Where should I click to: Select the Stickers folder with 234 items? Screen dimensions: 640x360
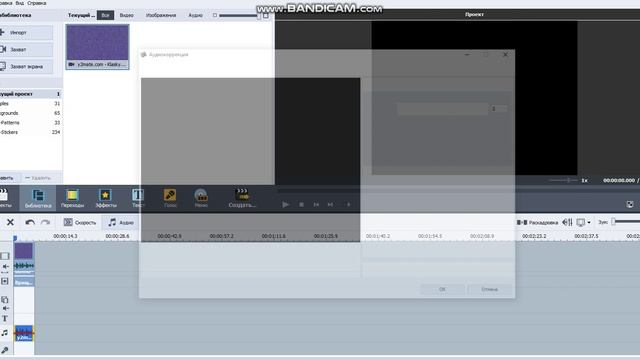(x=31, y=132)
